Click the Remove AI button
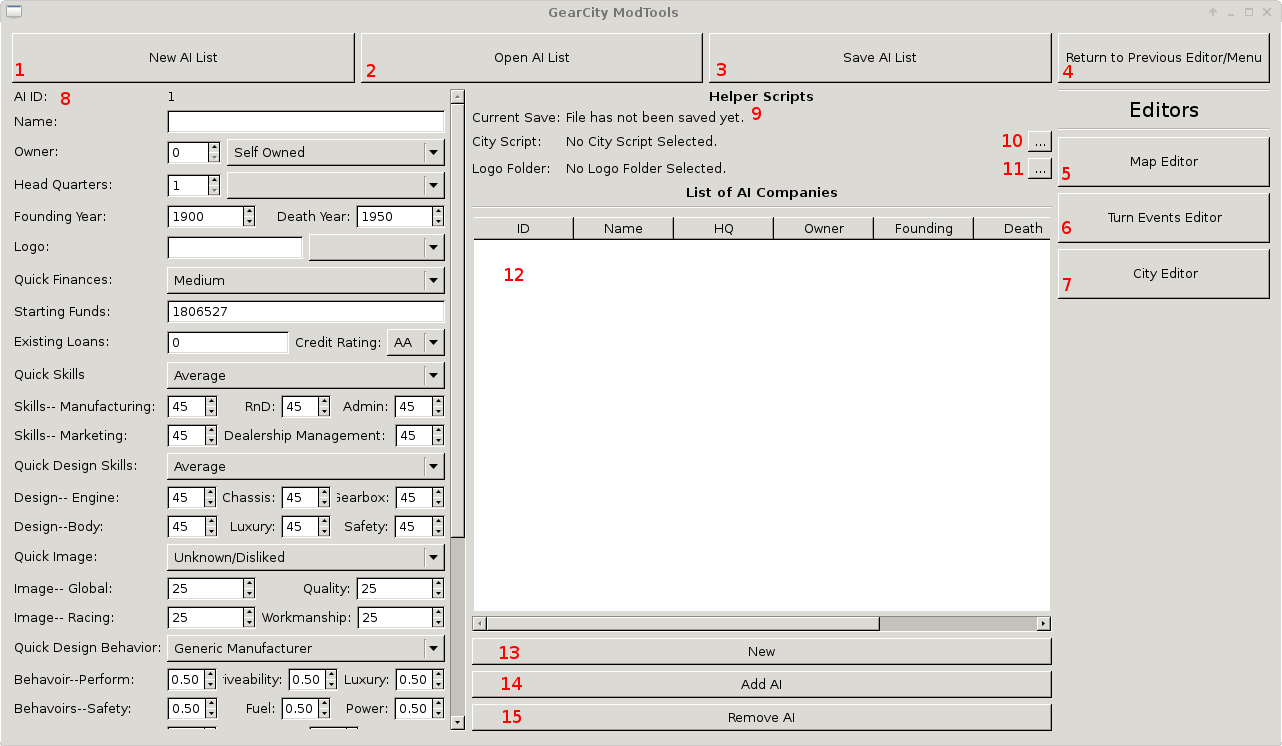1282x746 pixels. 761,717
